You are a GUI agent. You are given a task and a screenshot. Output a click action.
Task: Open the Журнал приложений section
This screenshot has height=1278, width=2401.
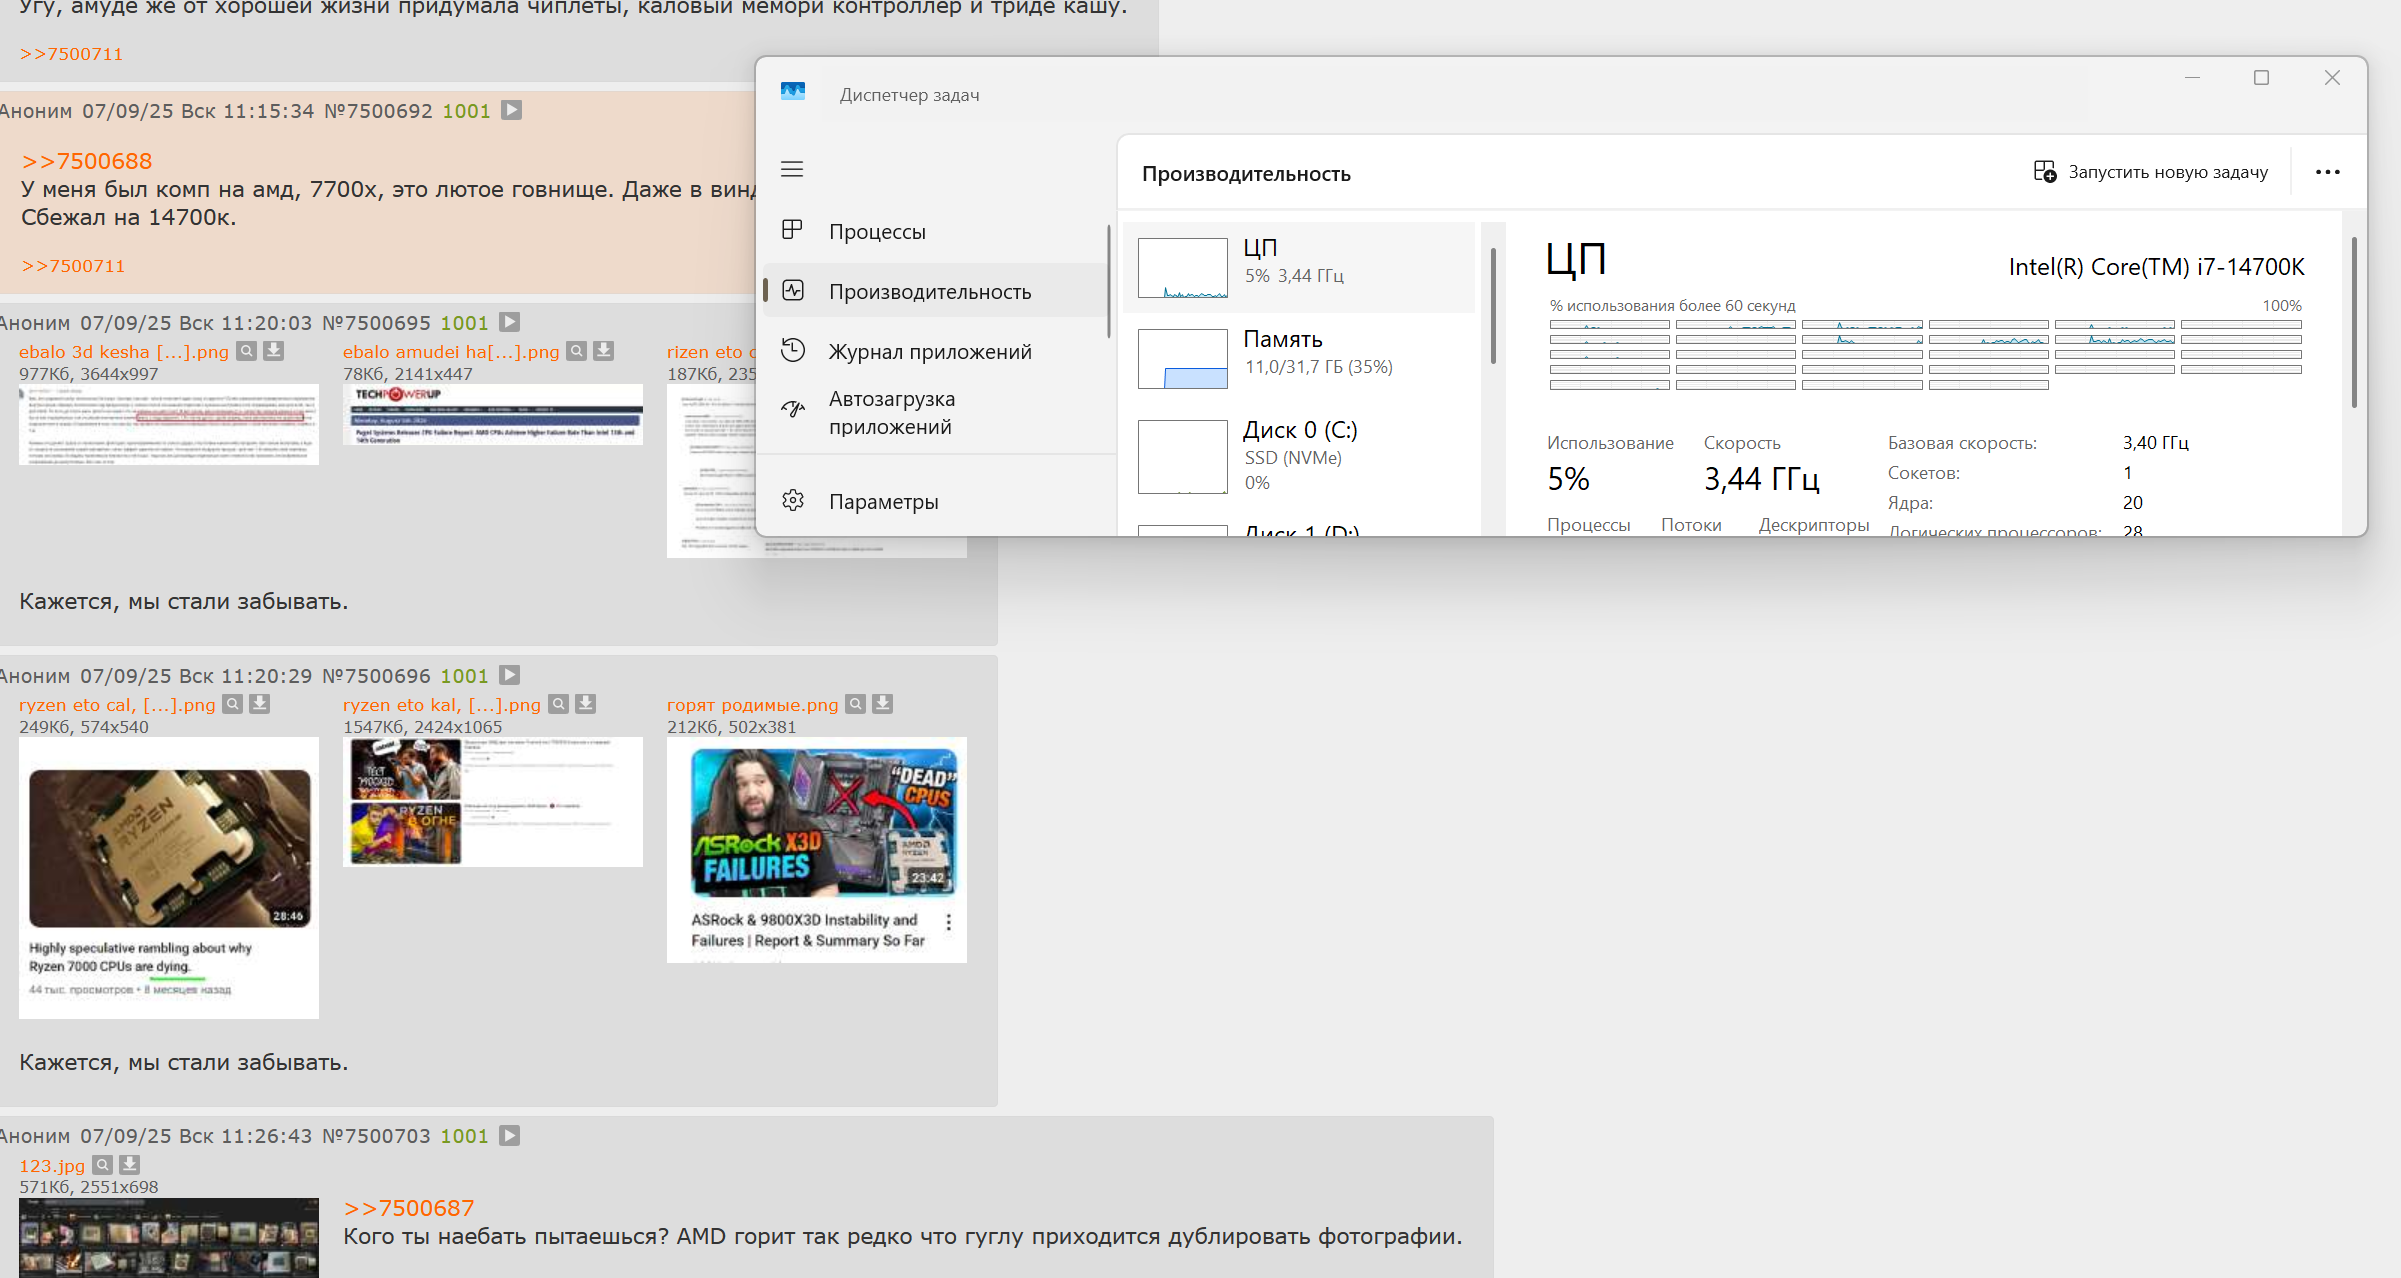(x=935, y=351)
